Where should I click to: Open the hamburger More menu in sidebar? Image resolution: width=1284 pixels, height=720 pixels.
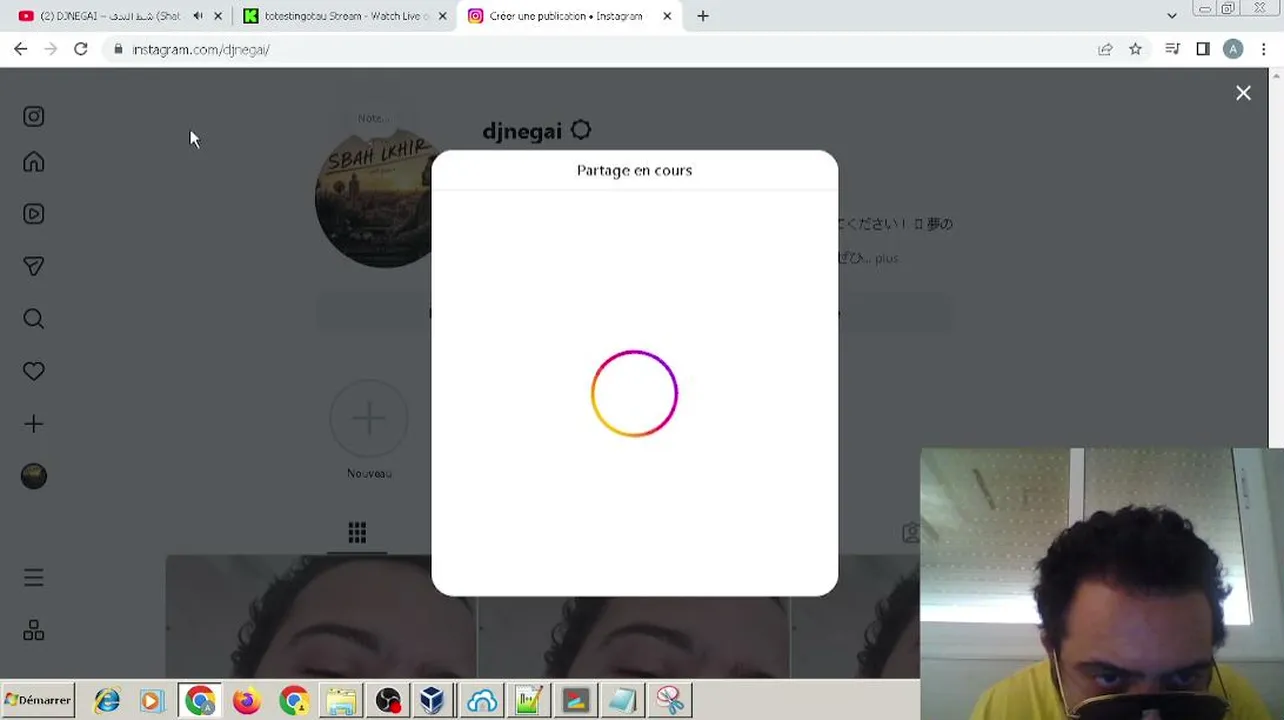[34, 578]
